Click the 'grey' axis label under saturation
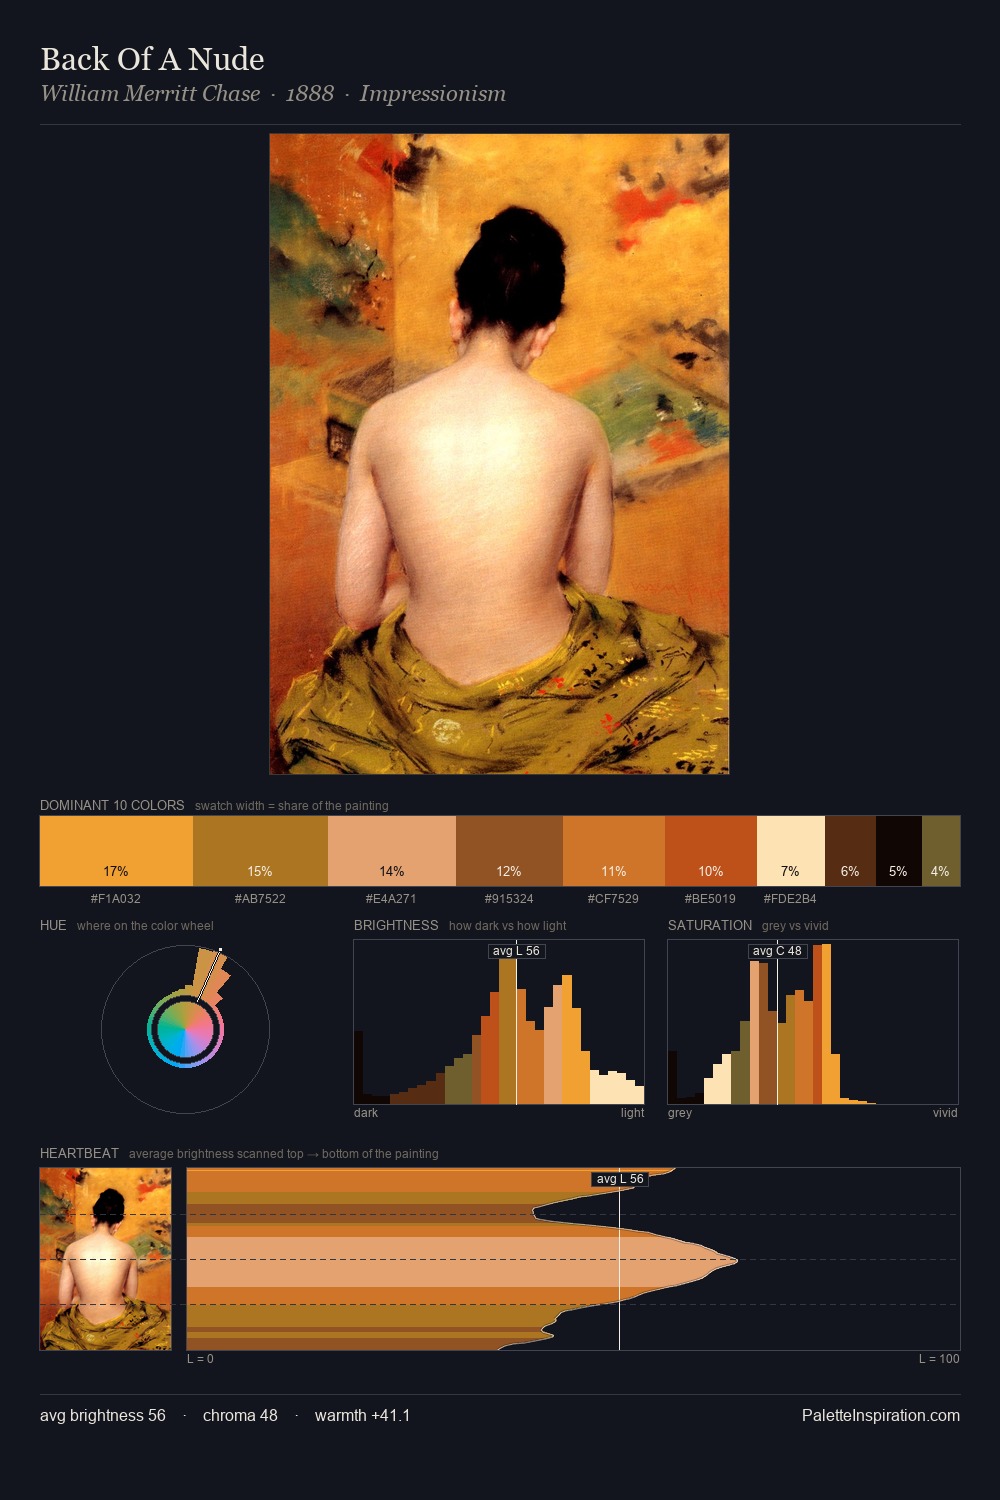Viewport: 1000px width, 1500px height. pos(680,1112)
